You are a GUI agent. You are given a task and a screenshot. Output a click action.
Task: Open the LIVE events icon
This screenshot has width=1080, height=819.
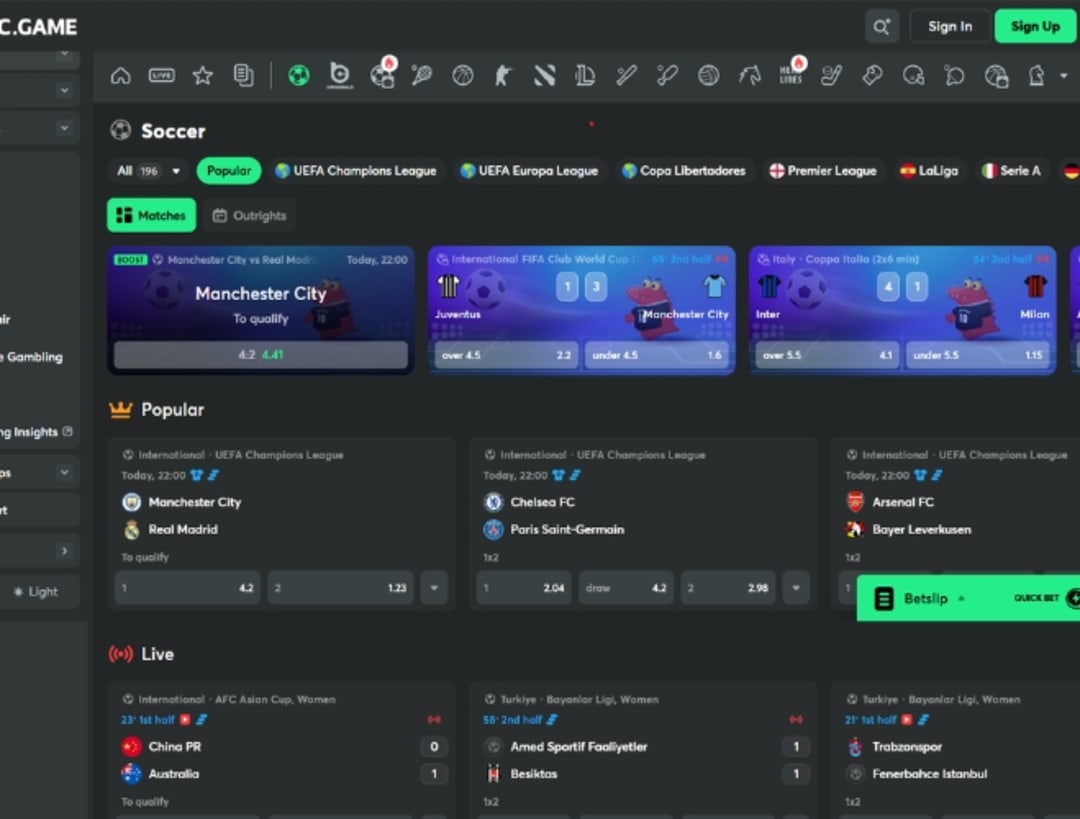162,75
